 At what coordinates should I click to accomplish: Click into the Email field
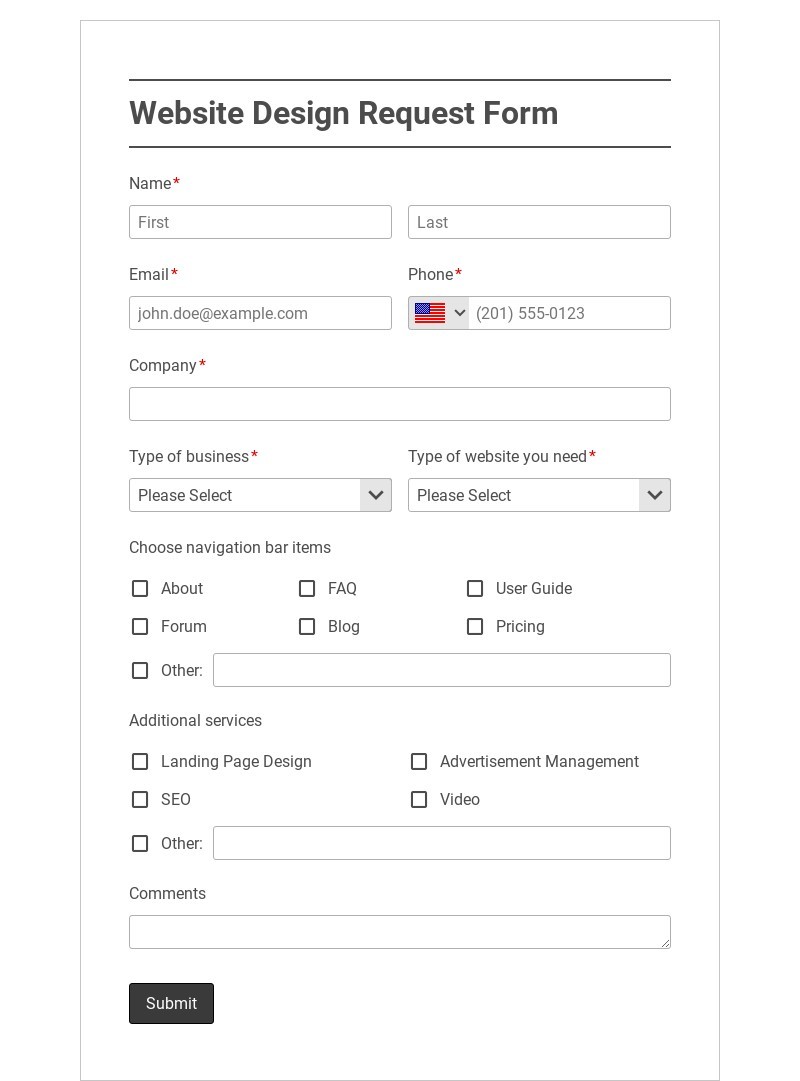click(x=260, y=313)
